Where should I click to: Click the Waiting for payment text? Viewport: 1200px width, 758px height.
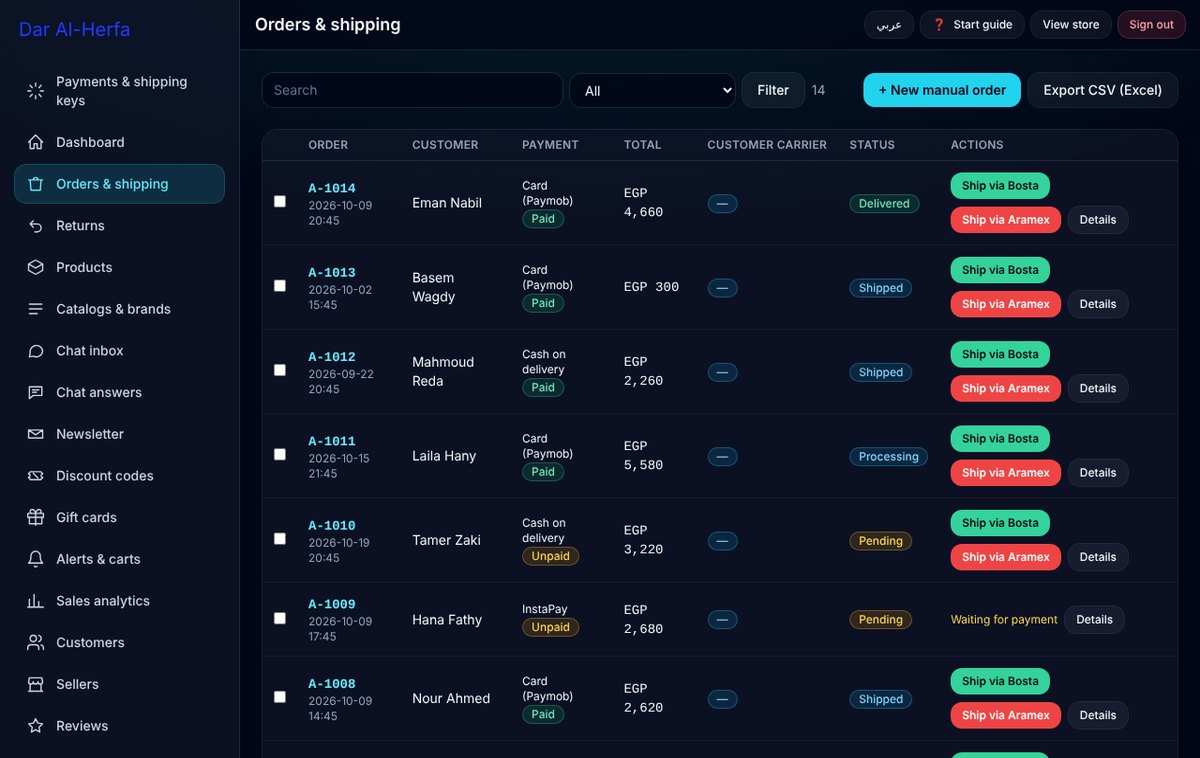[x=1004, y=620]
